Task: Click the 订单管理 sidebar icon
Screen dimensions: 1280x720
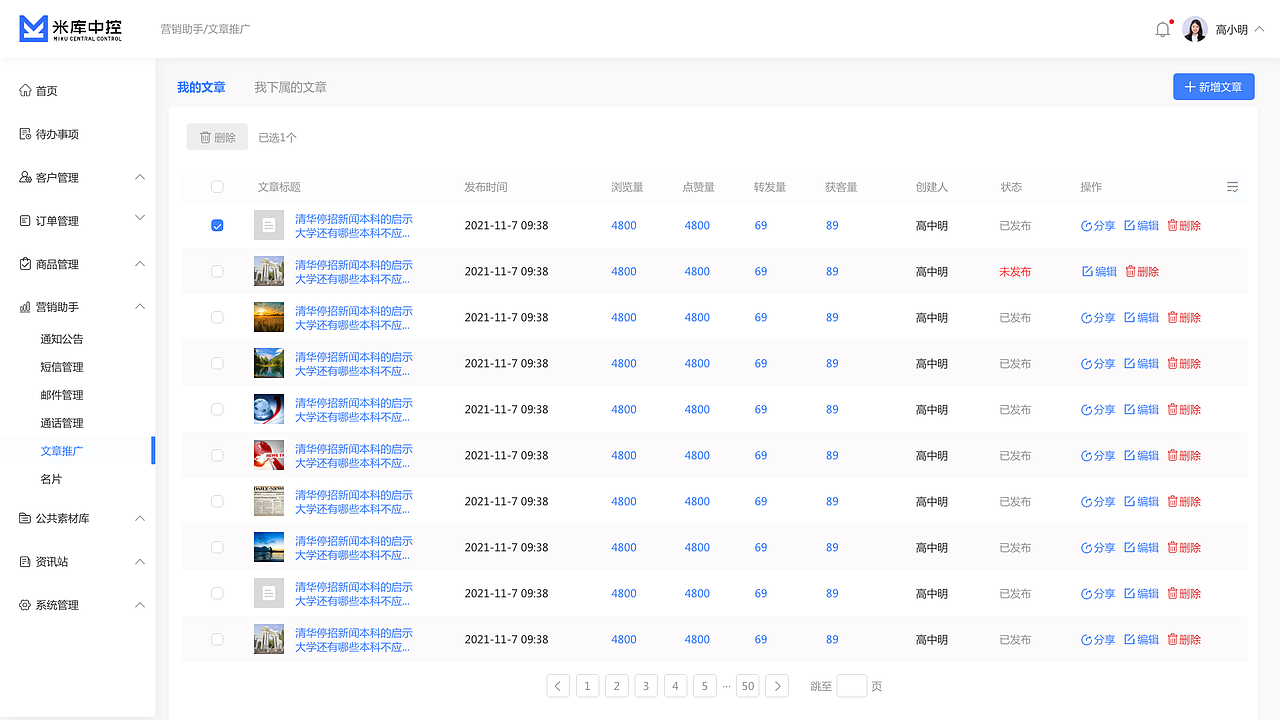Action: (25, 221)
